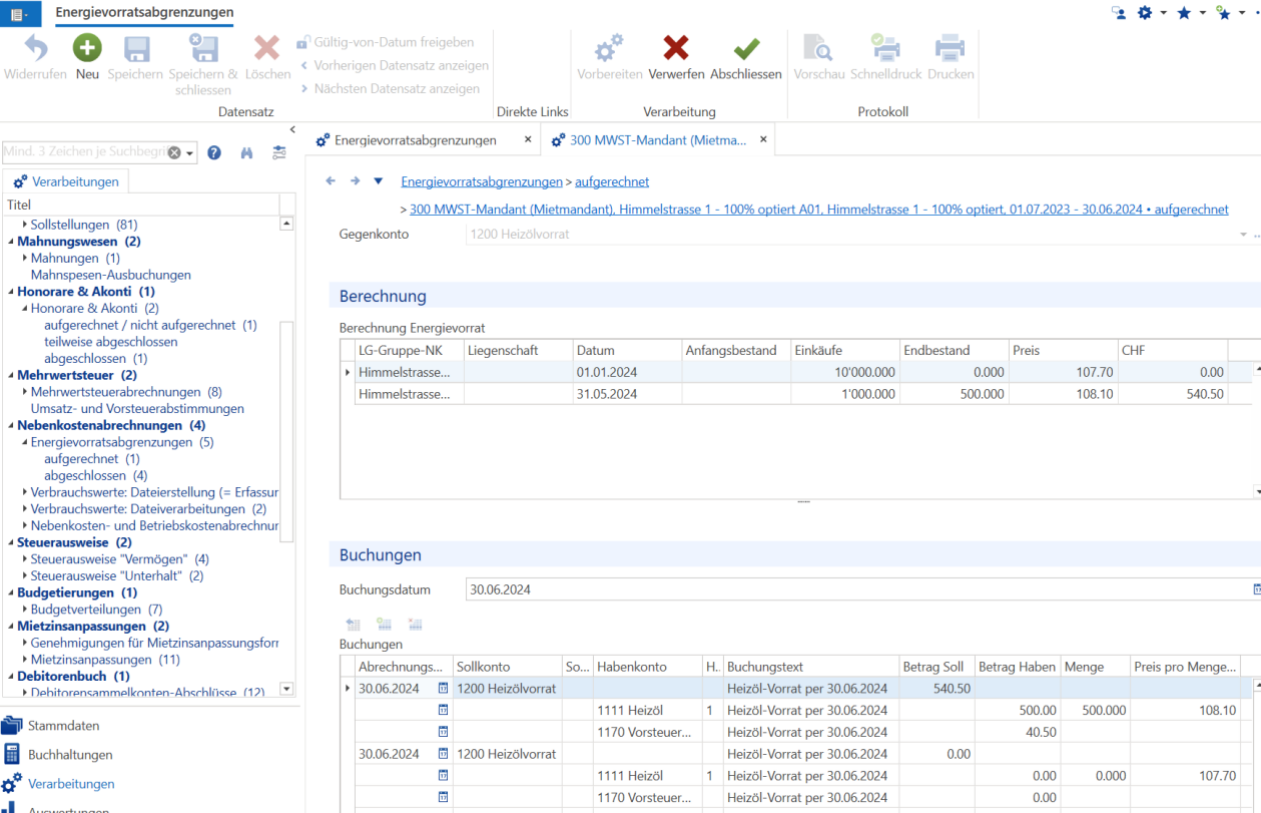This screenshot has height=813, width=1261.
Task: Clear the search field with the X icon
Action: [x=174, y=153]
